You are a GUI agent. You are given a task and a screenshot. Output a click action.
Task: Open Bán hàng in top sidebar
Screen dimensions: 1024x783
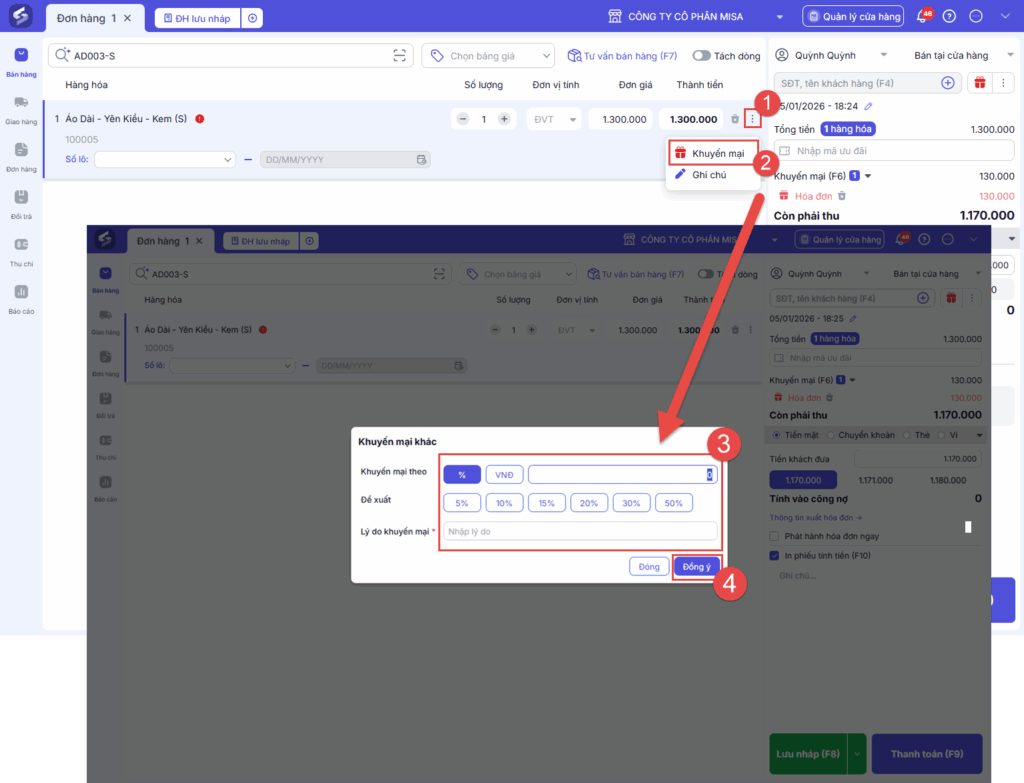[x=21, y=62]
